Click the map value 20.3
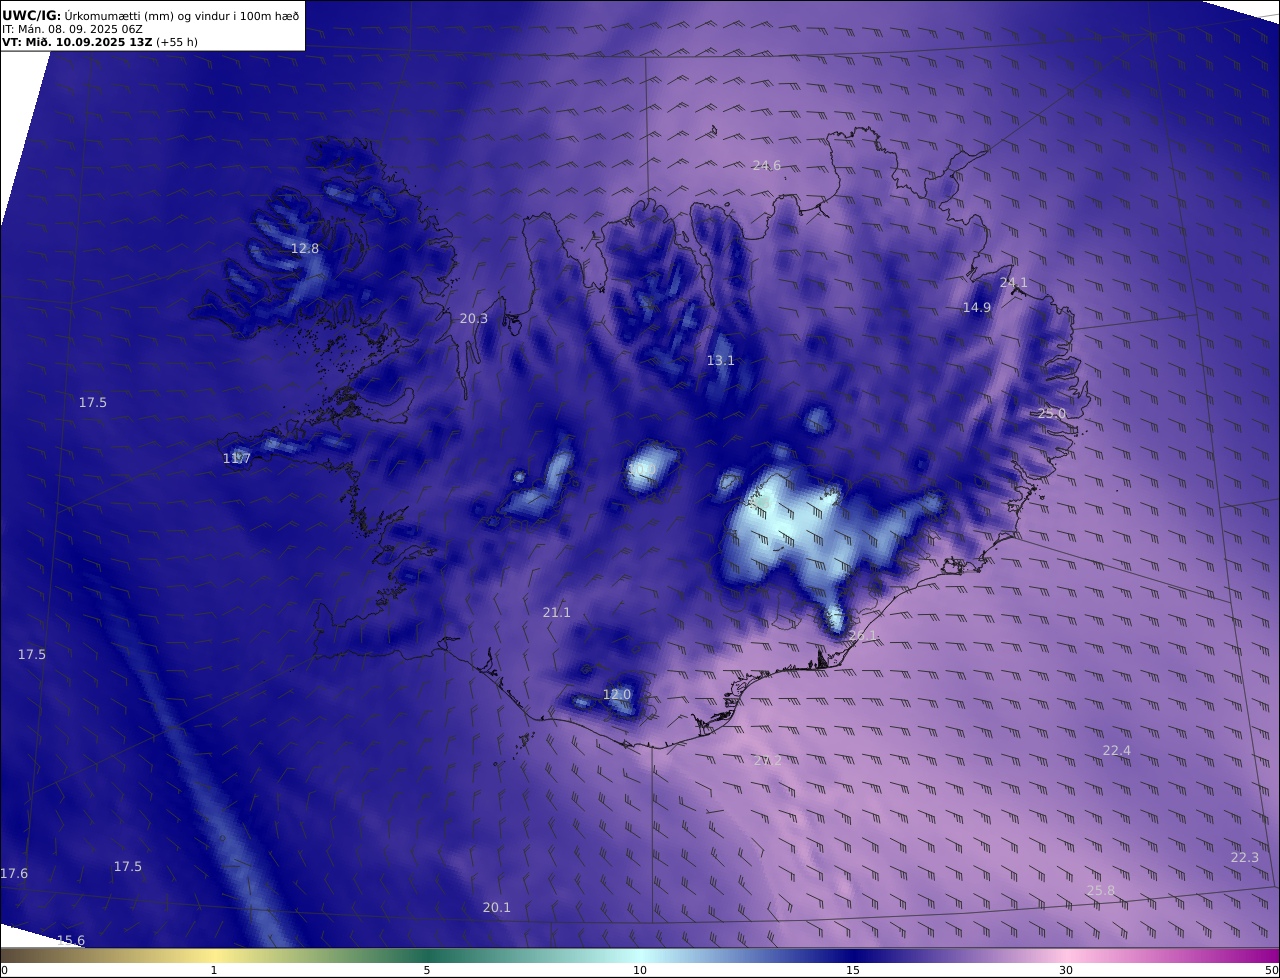The image size is (1280, 978). pos(474,319)
